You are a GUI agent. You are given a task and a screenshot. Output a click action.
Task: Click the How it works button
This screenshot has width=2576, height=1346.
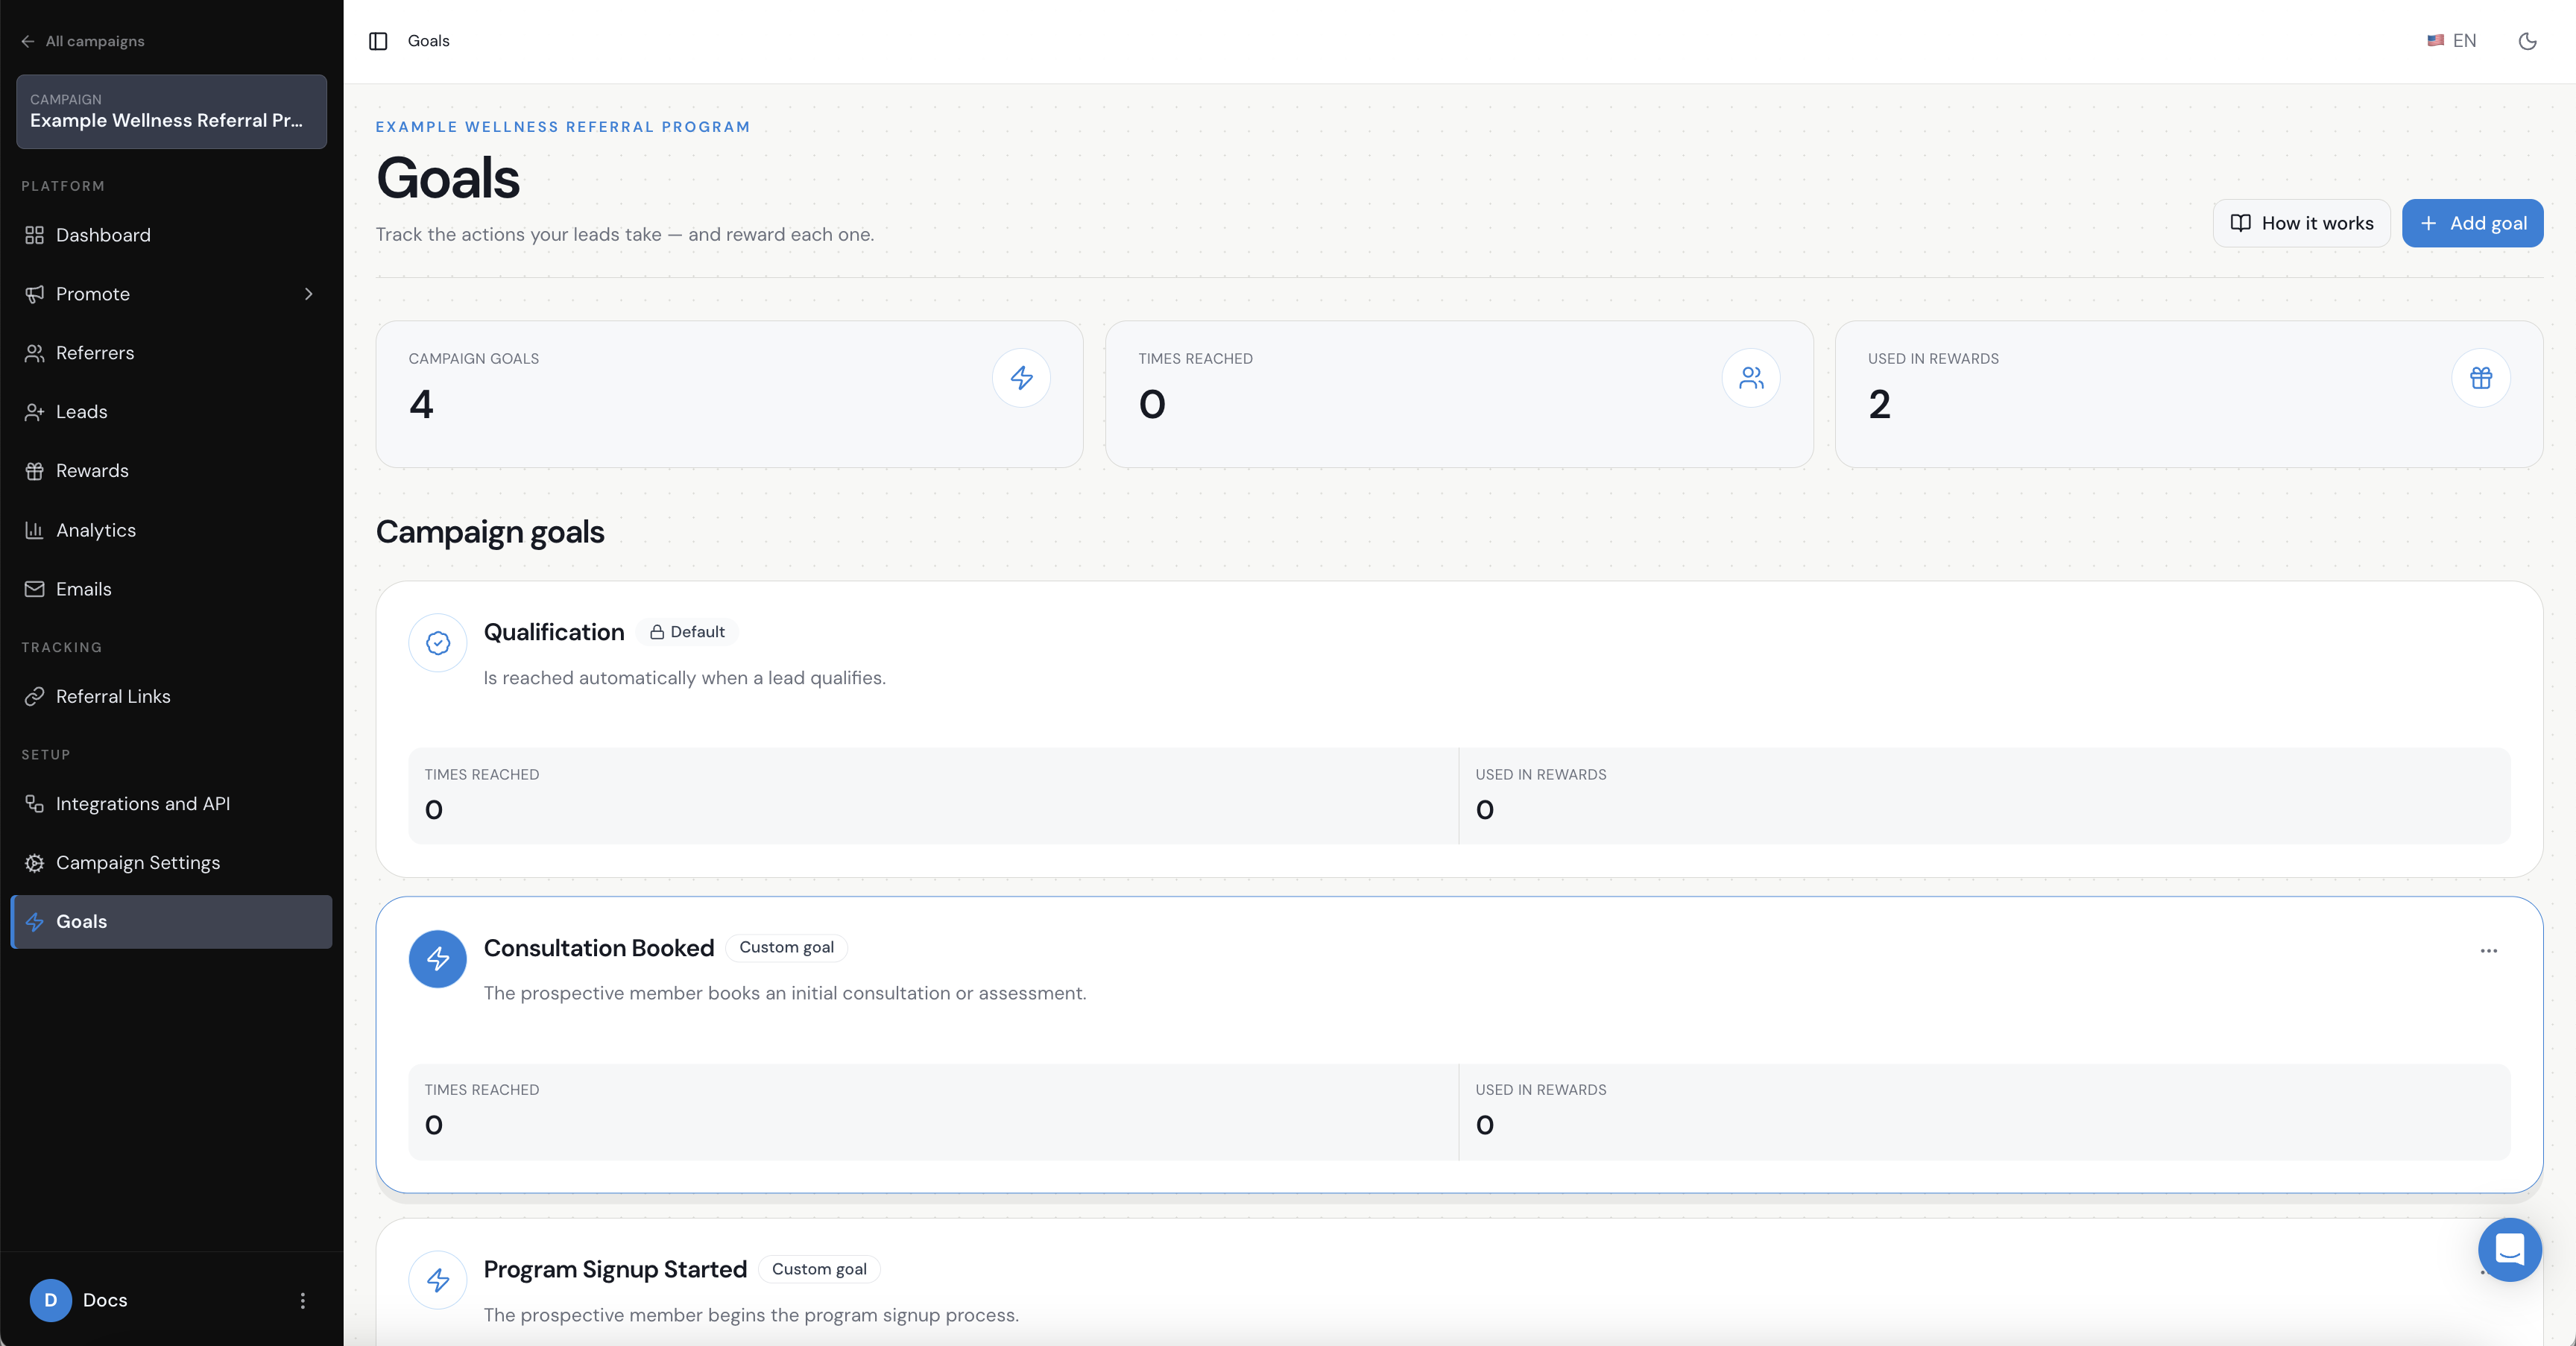2301,223
